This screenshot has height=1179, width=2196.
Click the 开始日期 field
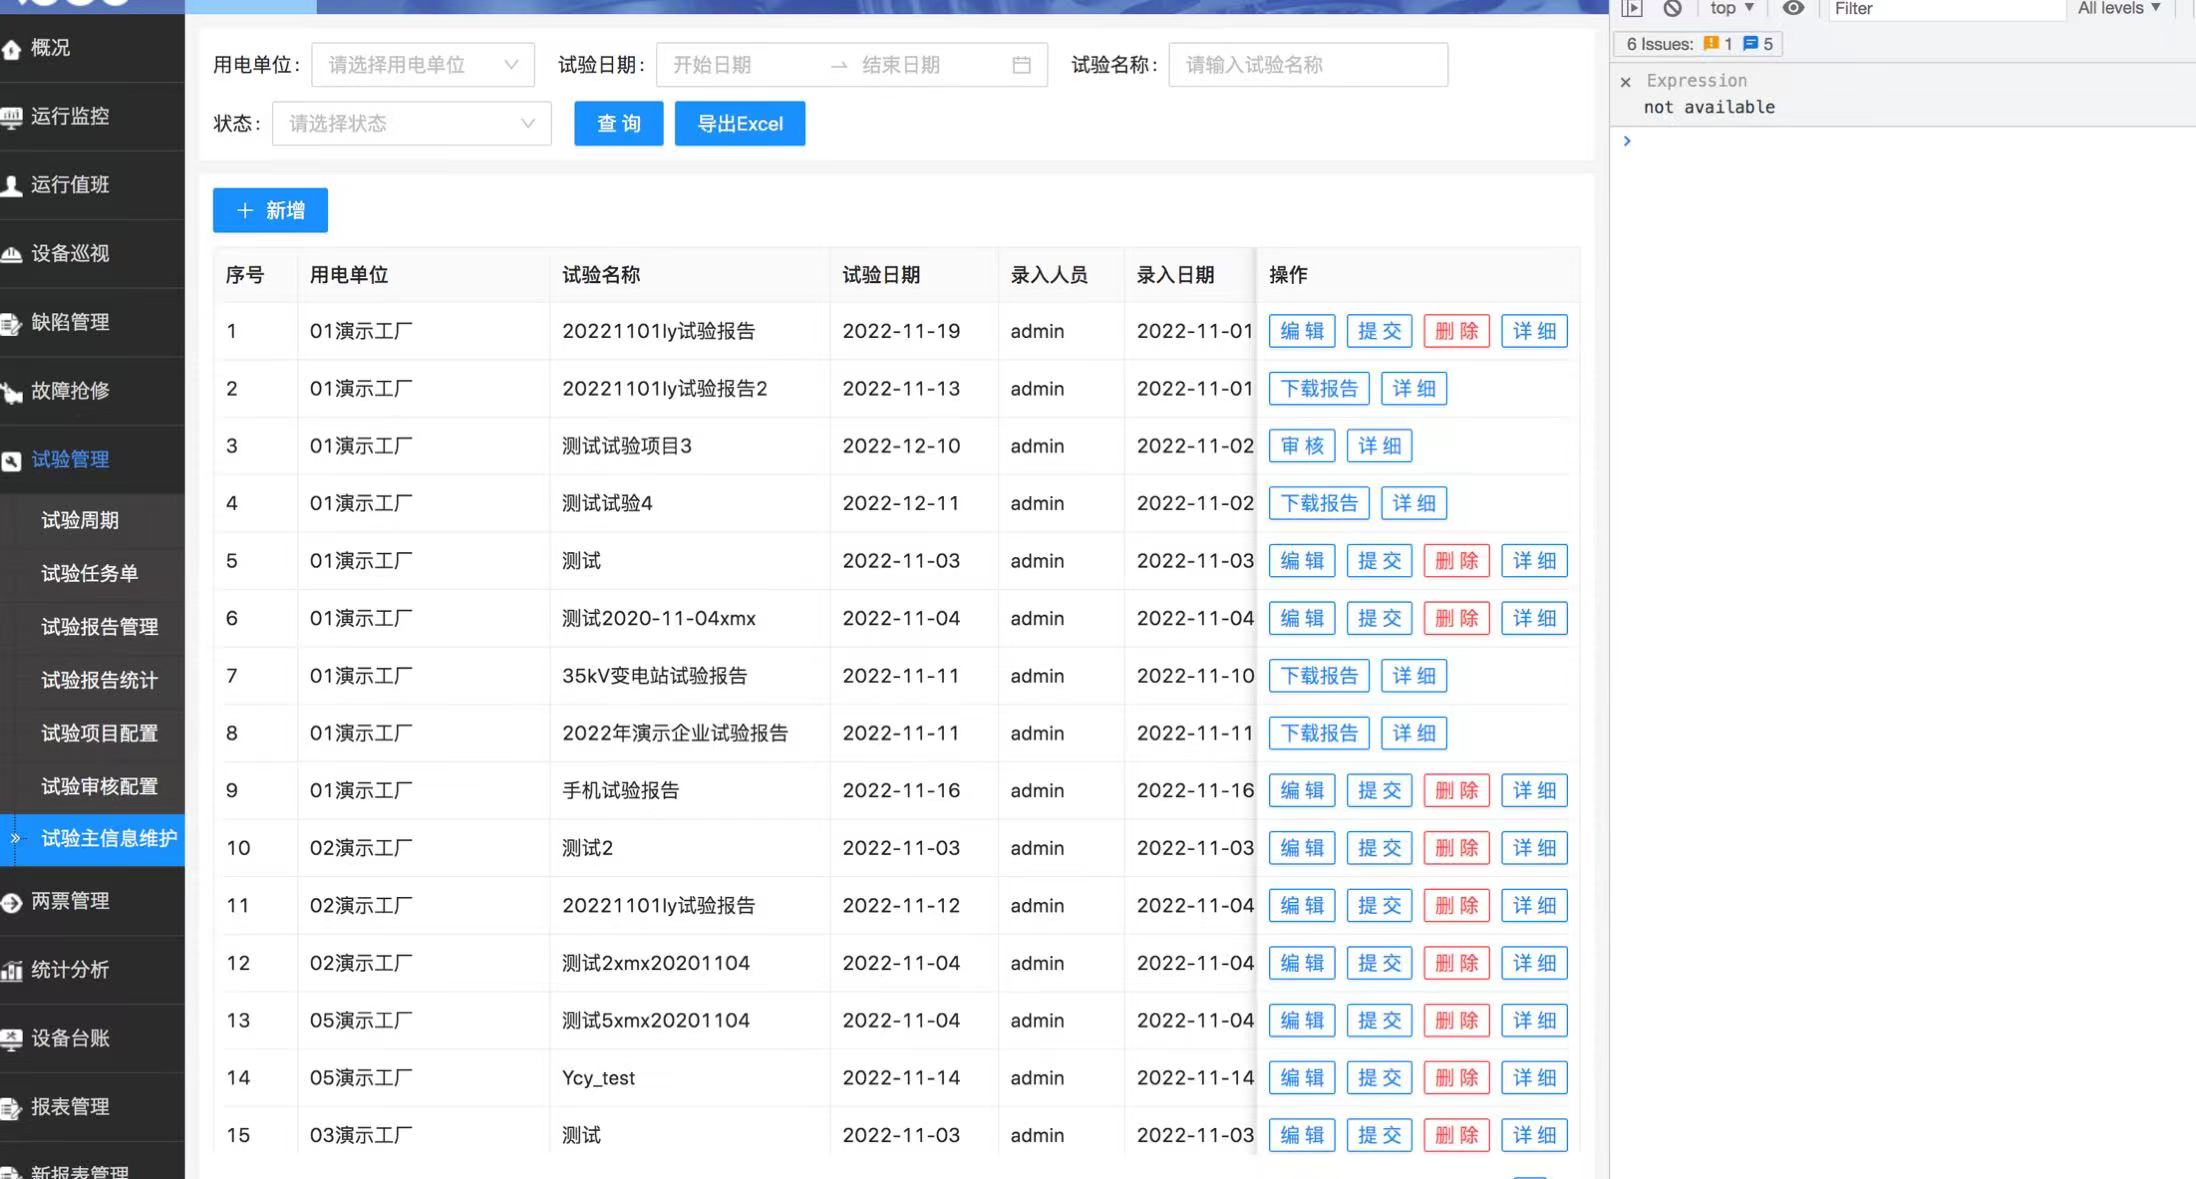(740, 65)
